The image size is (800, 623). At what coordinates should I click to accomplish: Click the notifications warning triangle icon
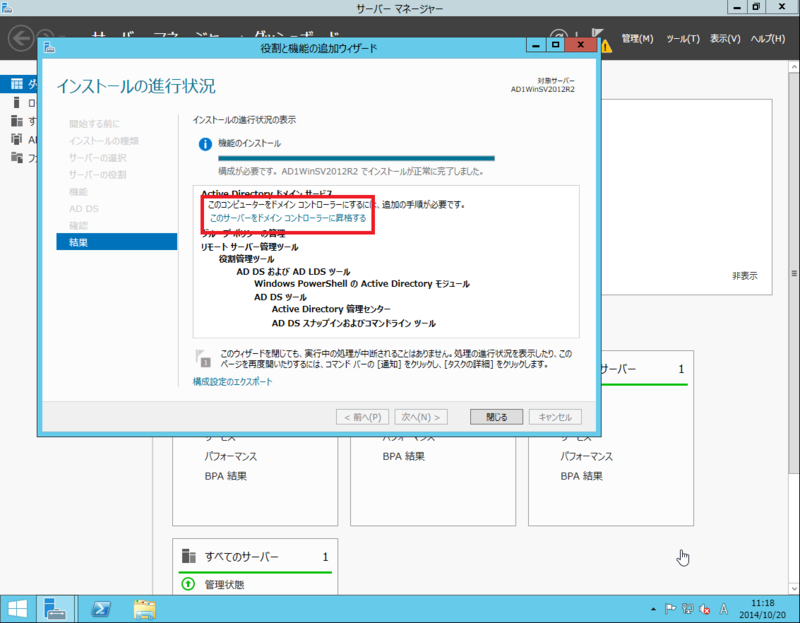tap(606, 47)
